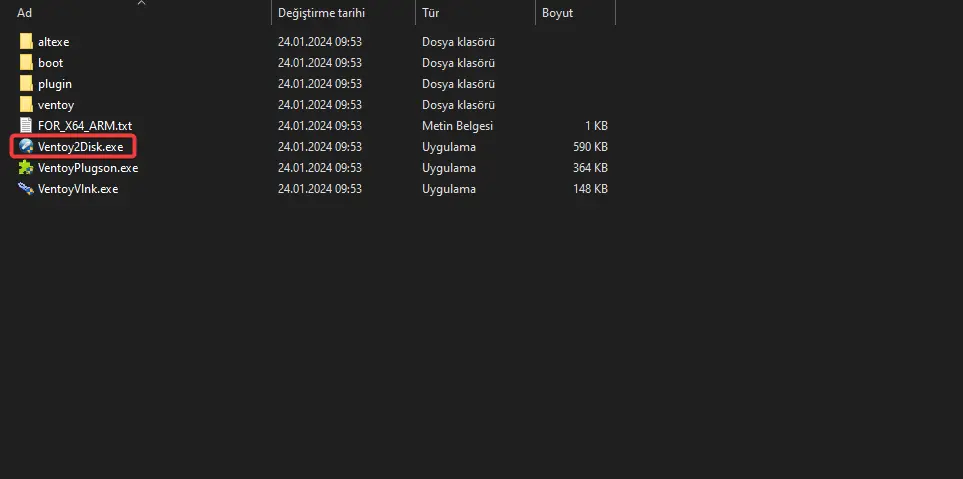Click the VentoyVlnk.exe icon

point(26,189)
